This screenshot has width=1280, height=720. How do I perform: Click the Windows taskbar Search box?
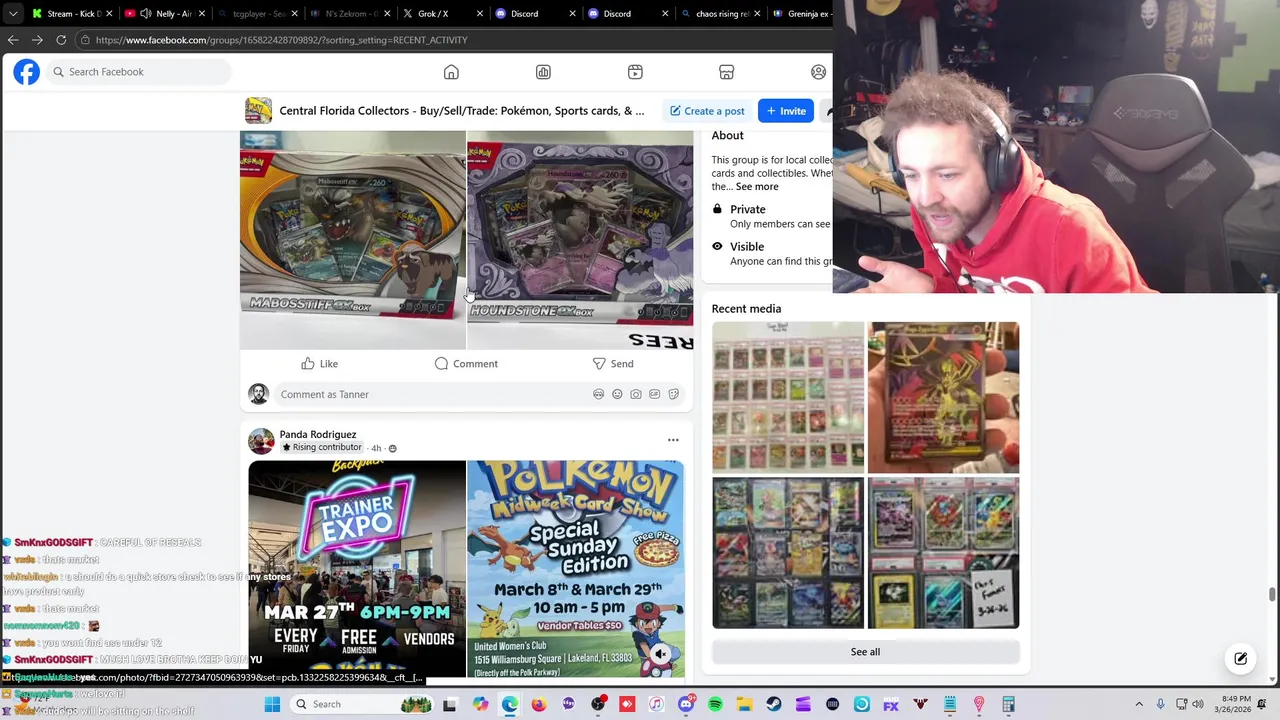tap(361, 704)
